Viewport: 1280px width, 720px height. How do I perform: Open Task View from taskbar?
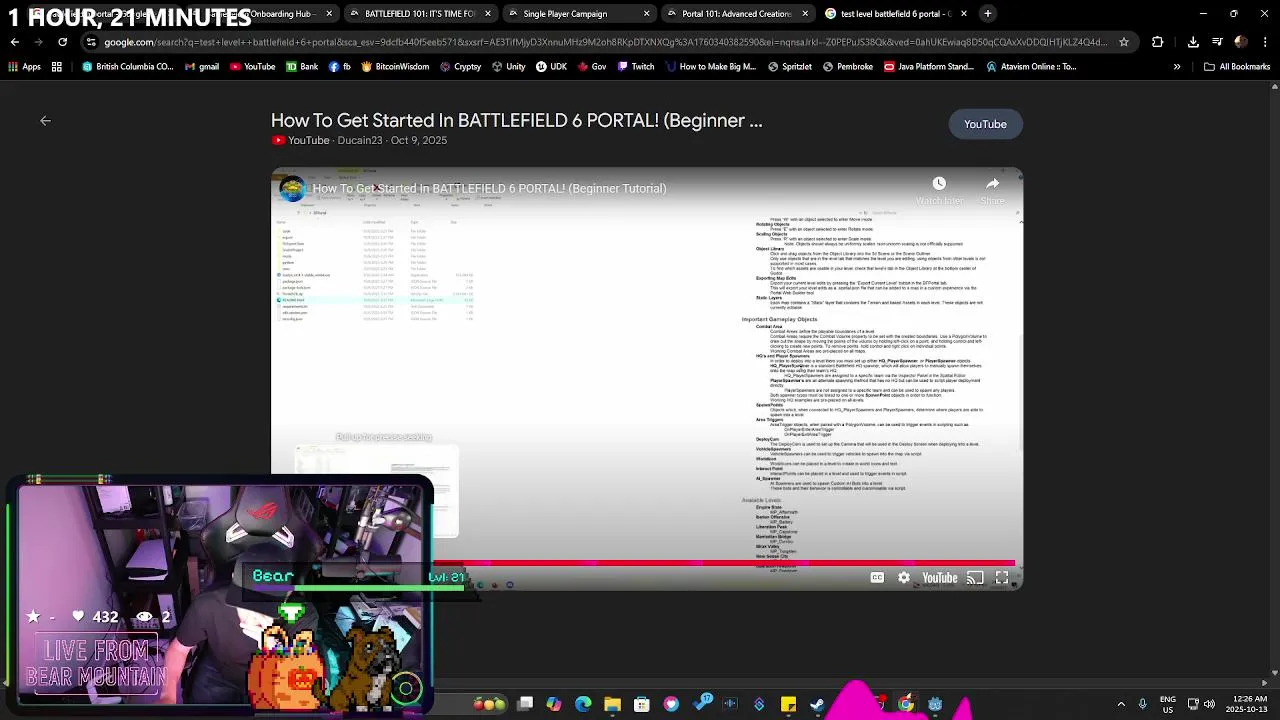pos(525,704)
